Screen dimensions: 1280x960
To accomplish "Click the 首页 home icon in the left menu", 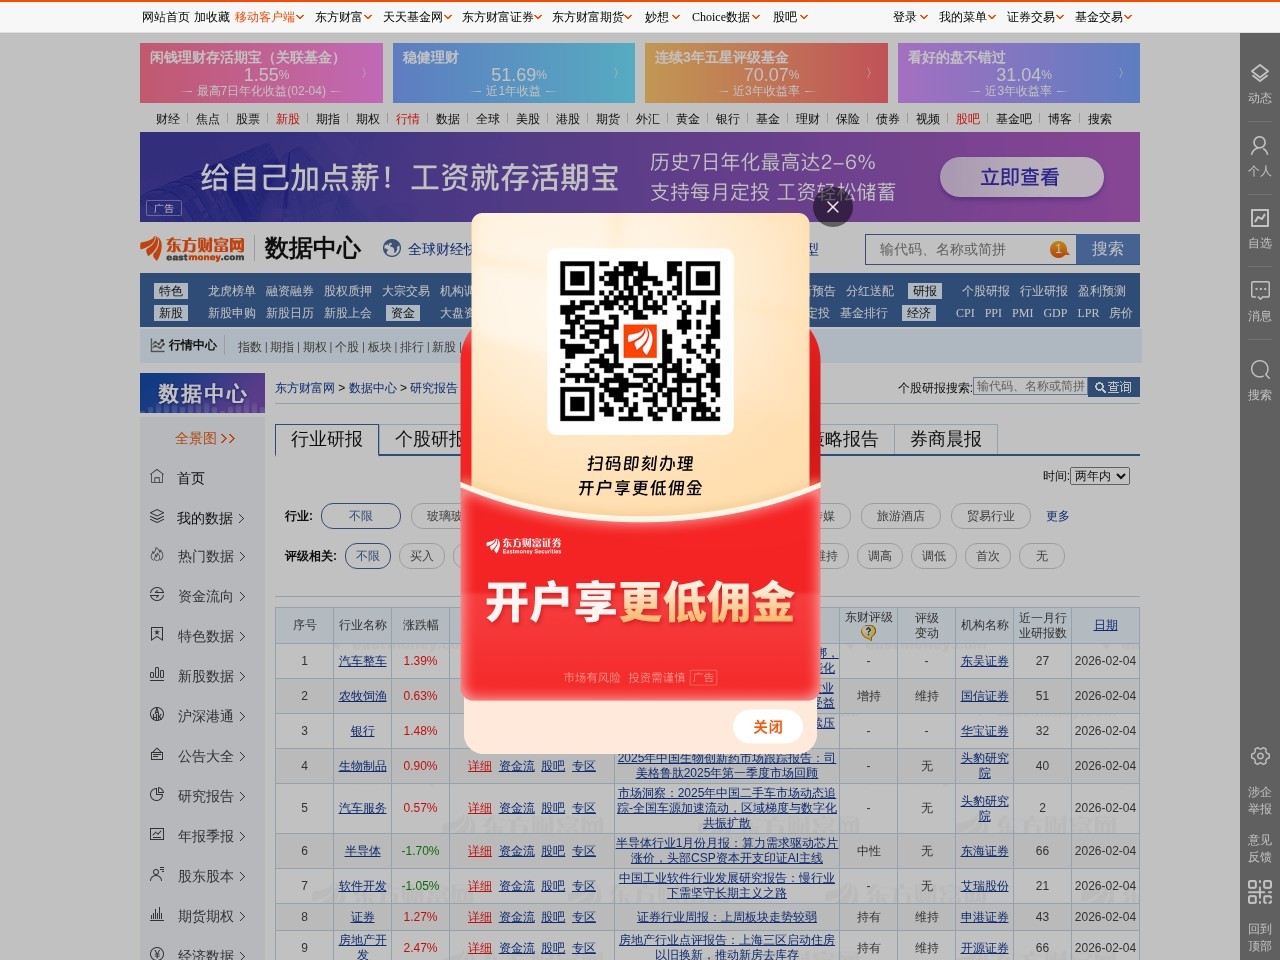I will click(157, 477).
